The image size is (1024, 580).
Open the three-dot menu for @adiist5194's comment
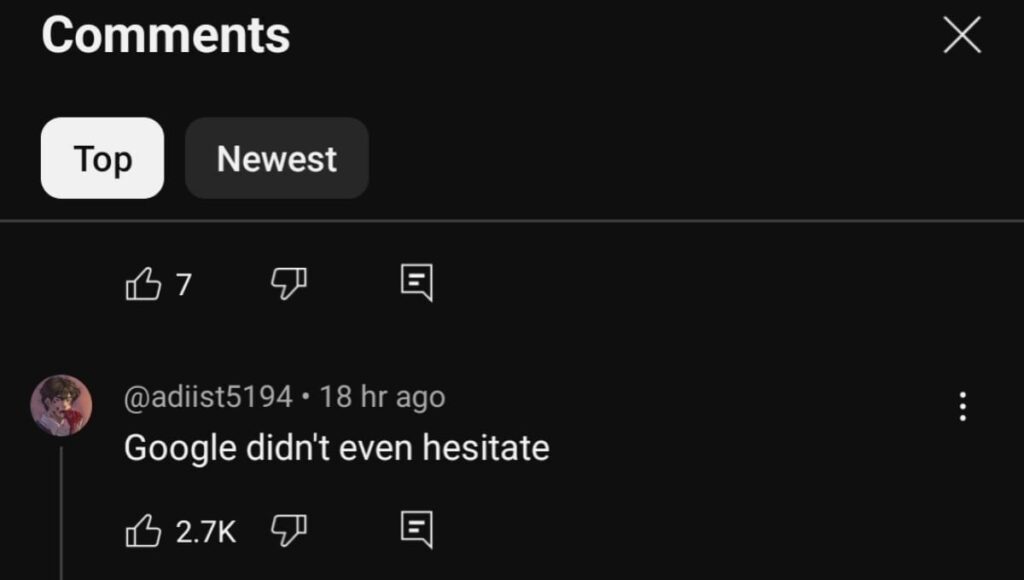(962, 406)
